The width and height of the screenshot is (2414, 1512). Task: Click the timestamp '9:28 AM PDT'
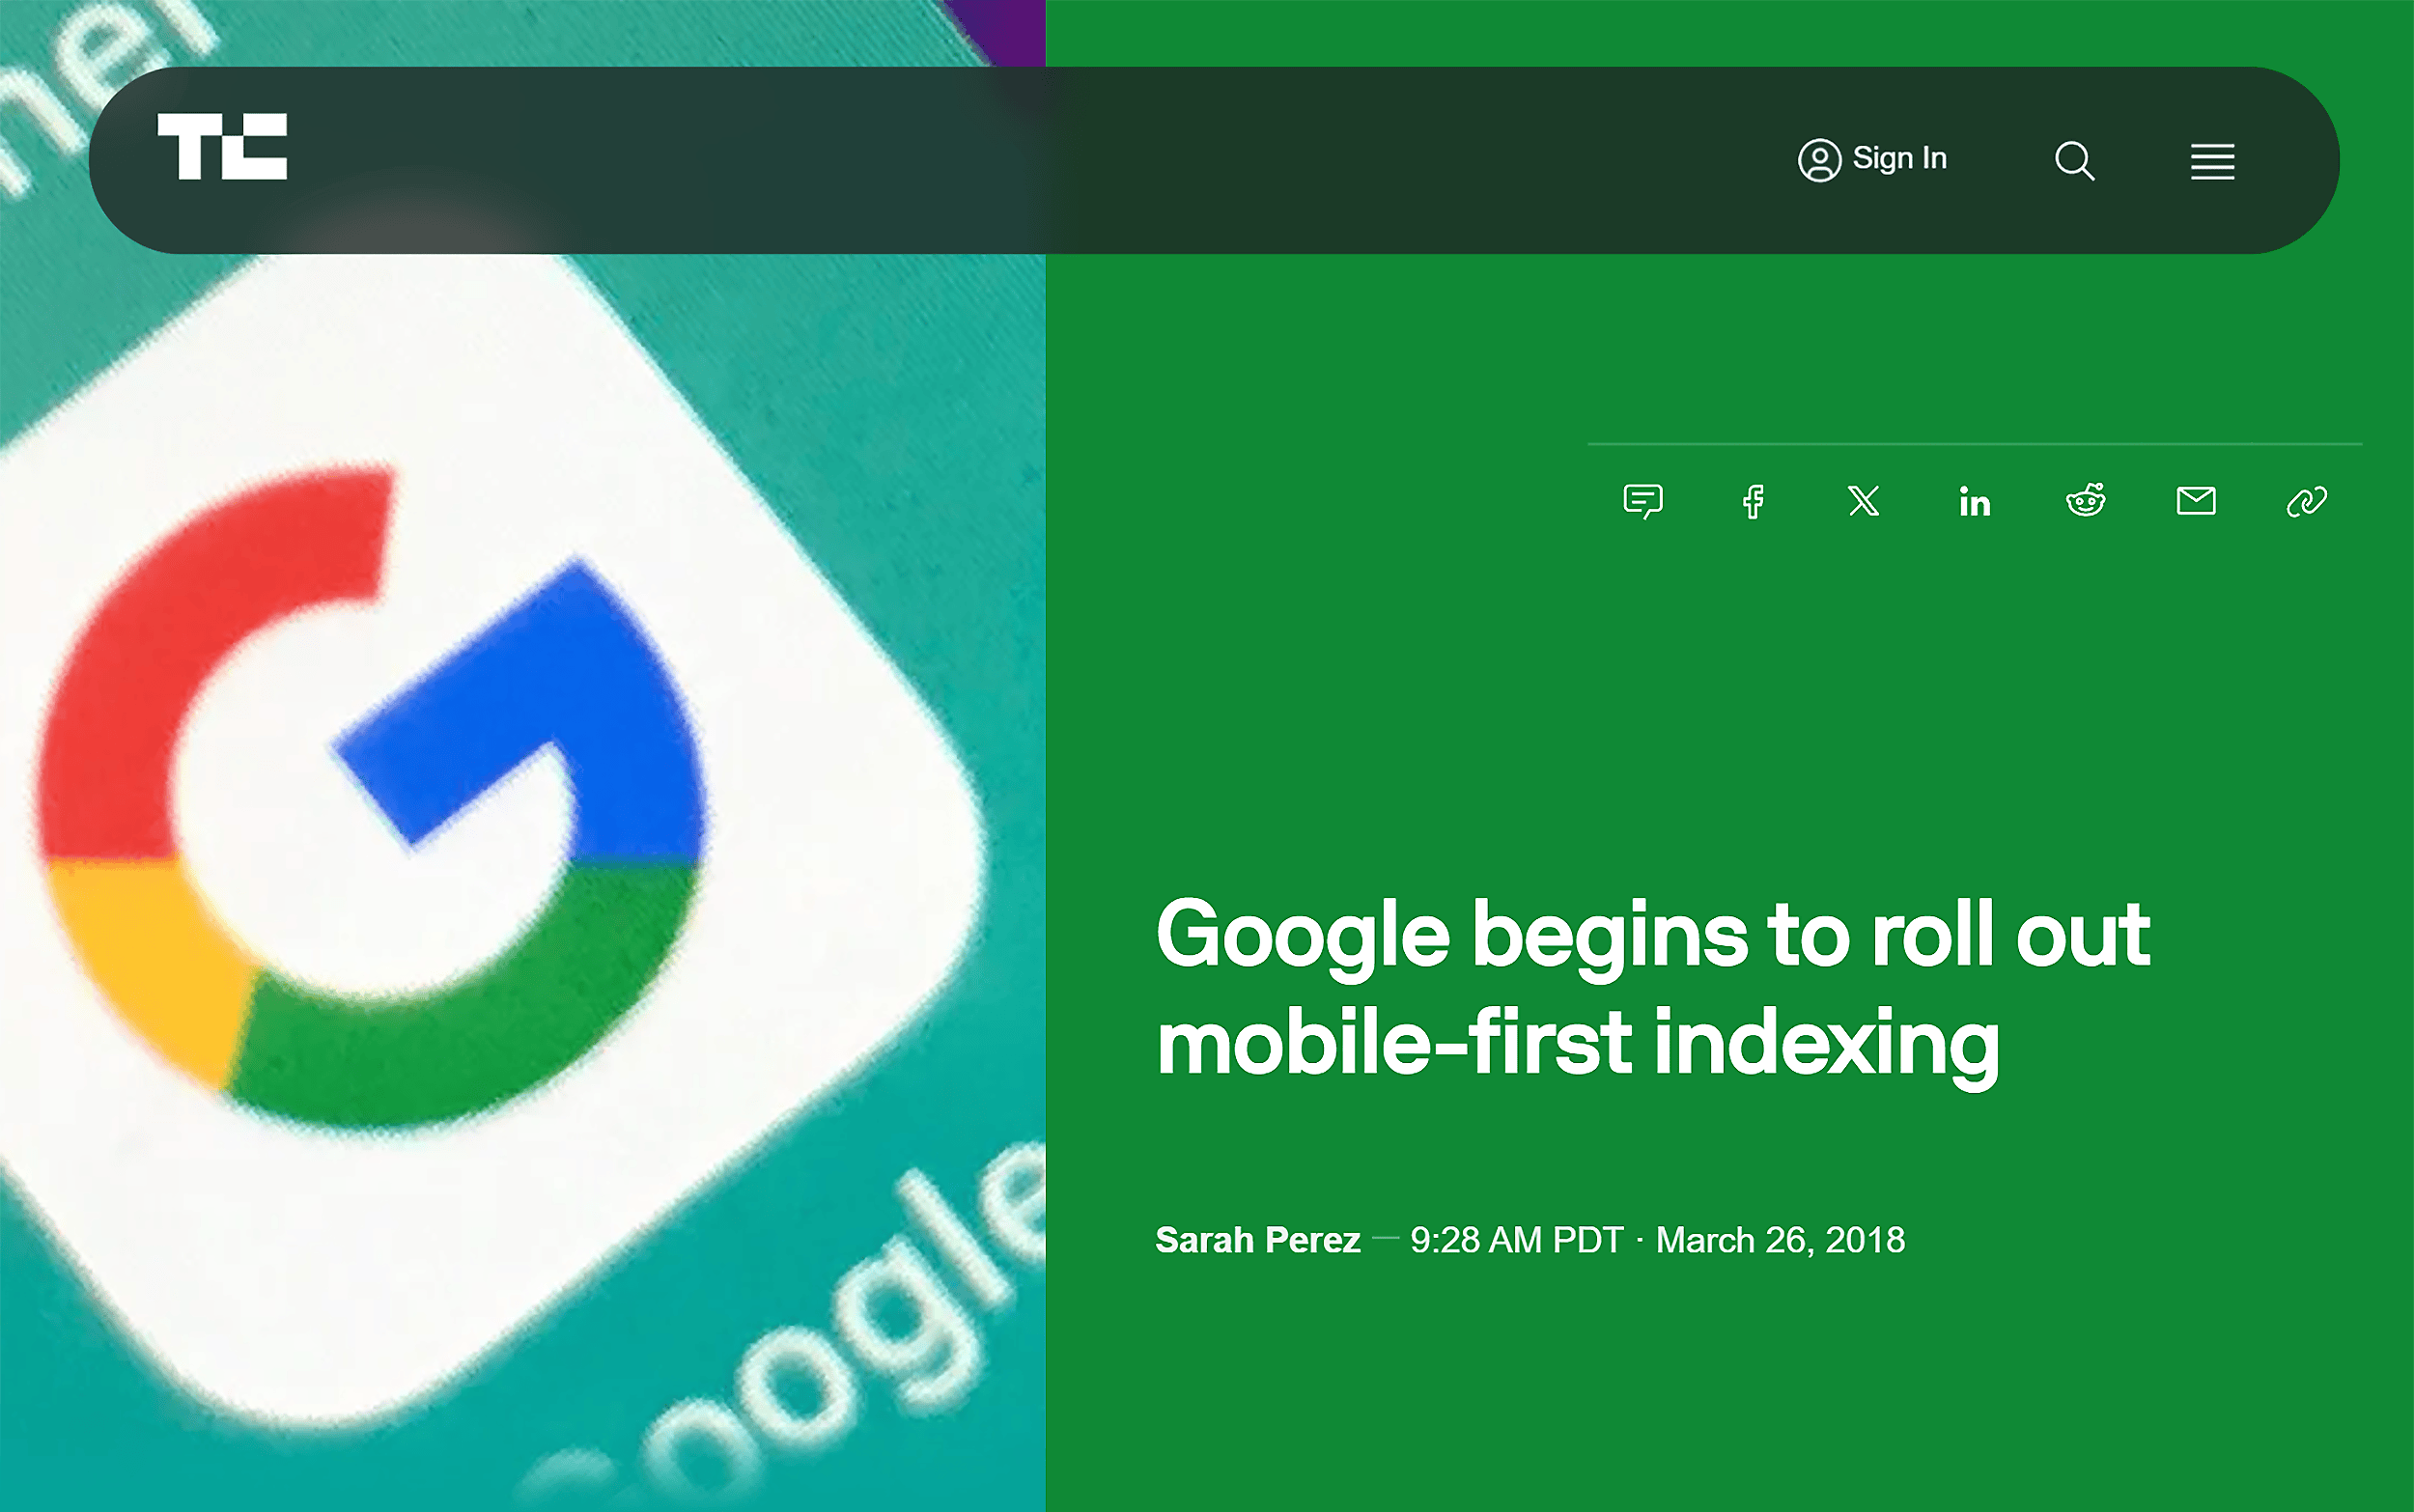tap(1516, 1240)
